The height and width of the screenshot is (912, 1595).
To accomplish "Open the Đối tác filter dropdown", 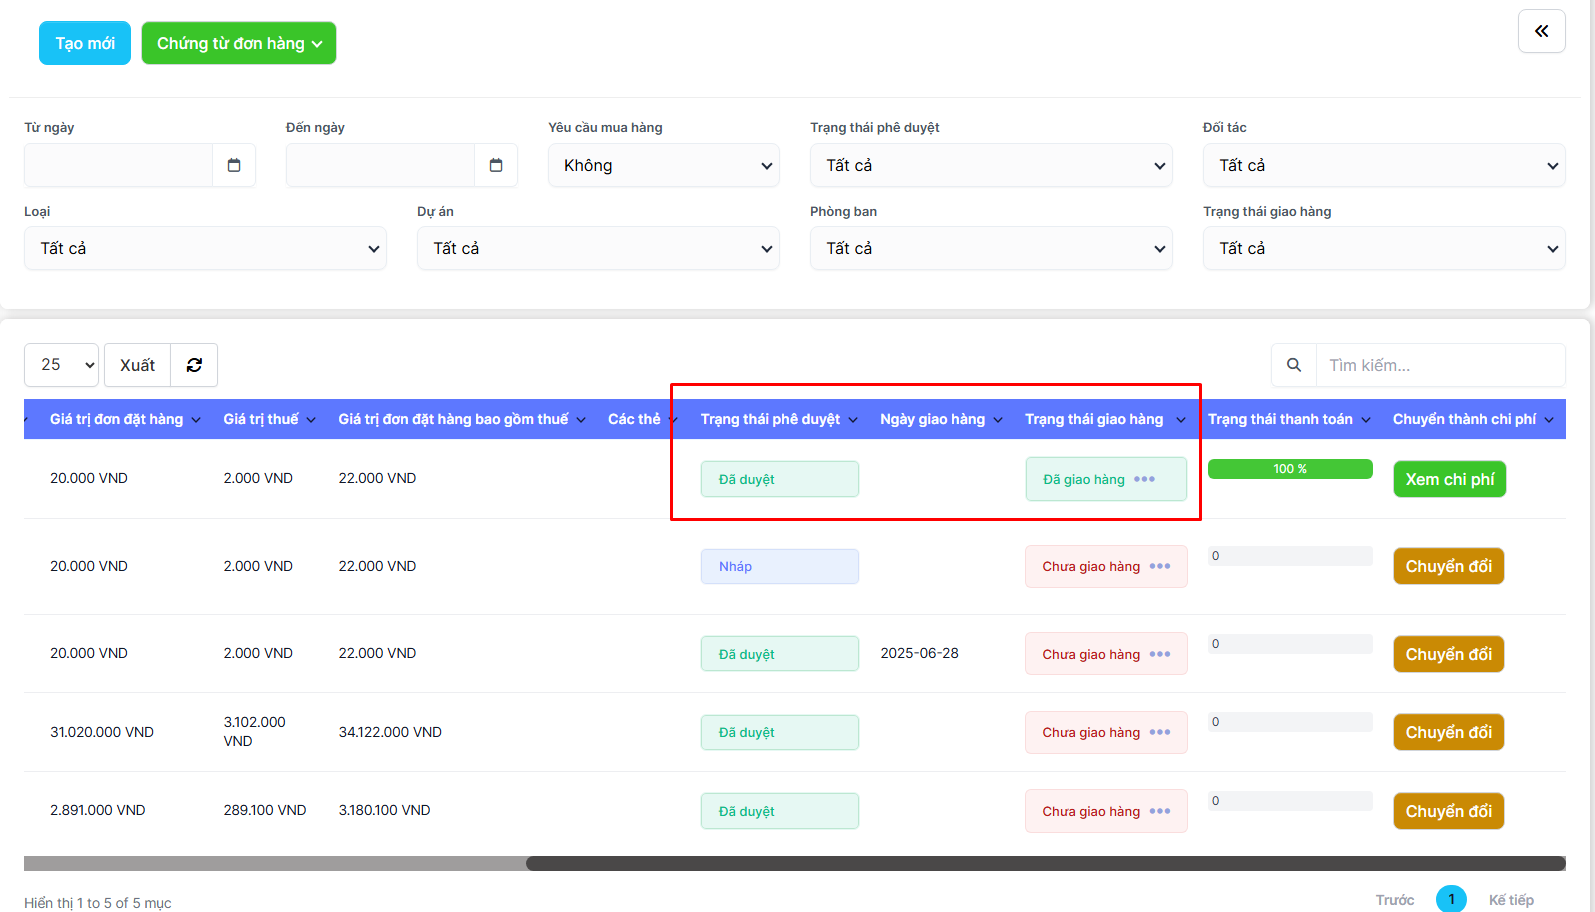I will click(1384, 165).
